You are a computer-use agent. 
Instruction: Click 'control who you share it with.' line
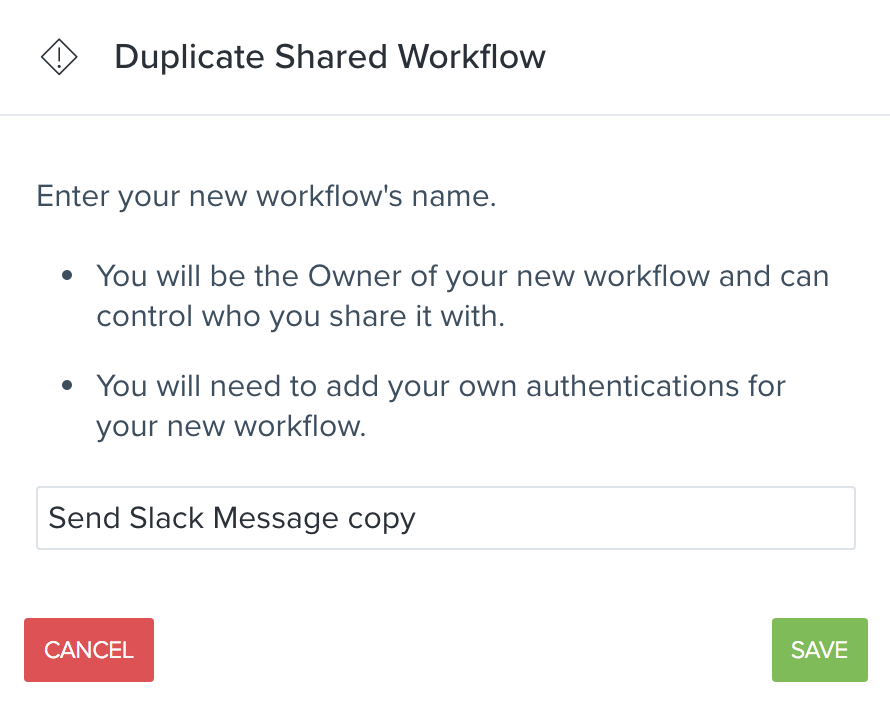click(x=300, y=316)
